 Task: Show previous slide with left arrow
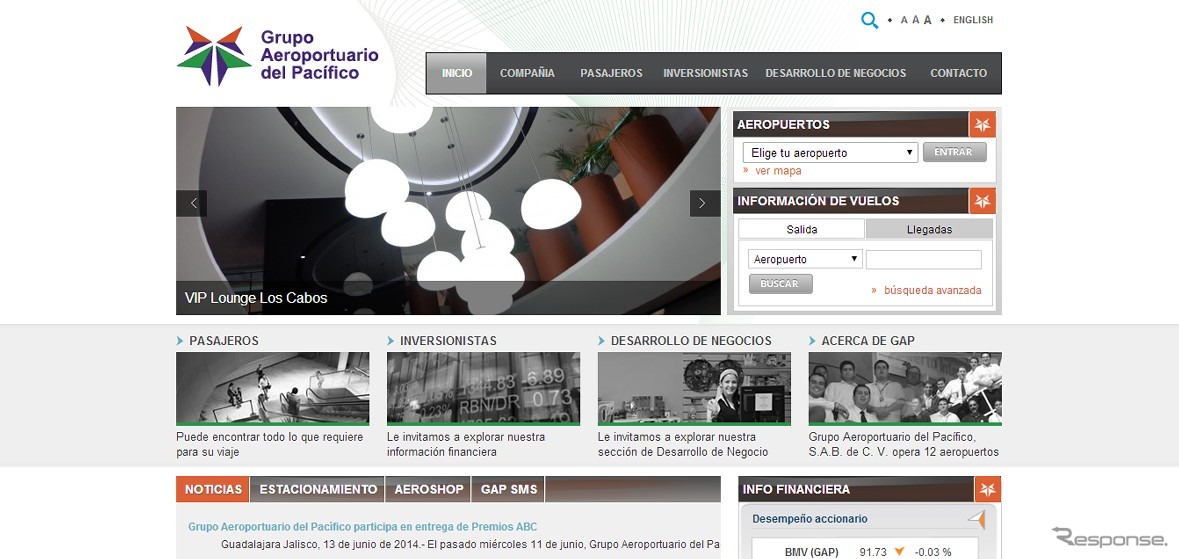(192, 203)
